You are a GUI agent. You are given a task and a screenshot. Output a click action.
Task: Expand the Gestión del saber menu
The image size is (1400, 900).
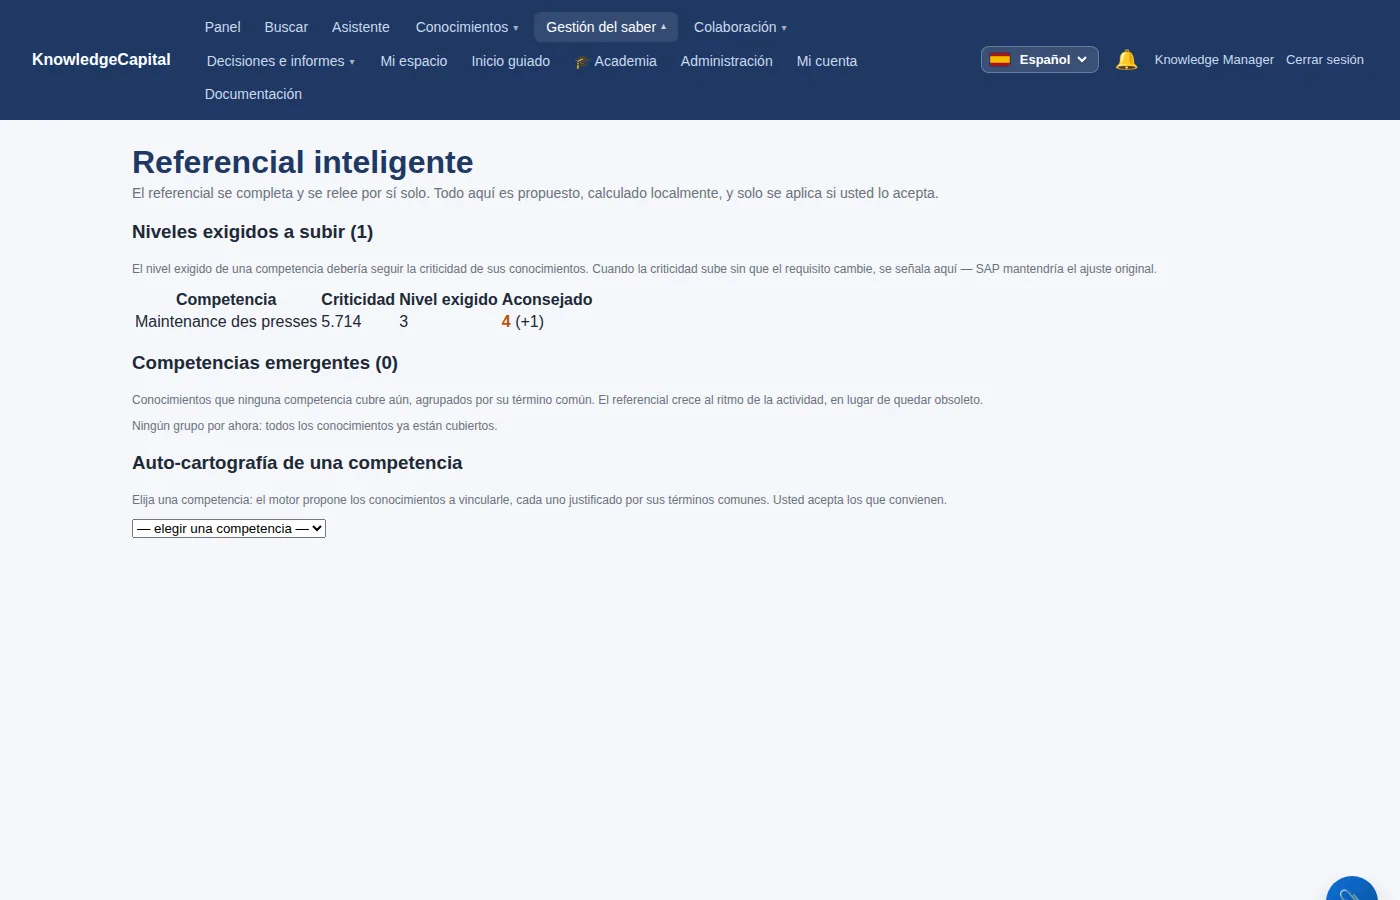[x=606, y=27]
